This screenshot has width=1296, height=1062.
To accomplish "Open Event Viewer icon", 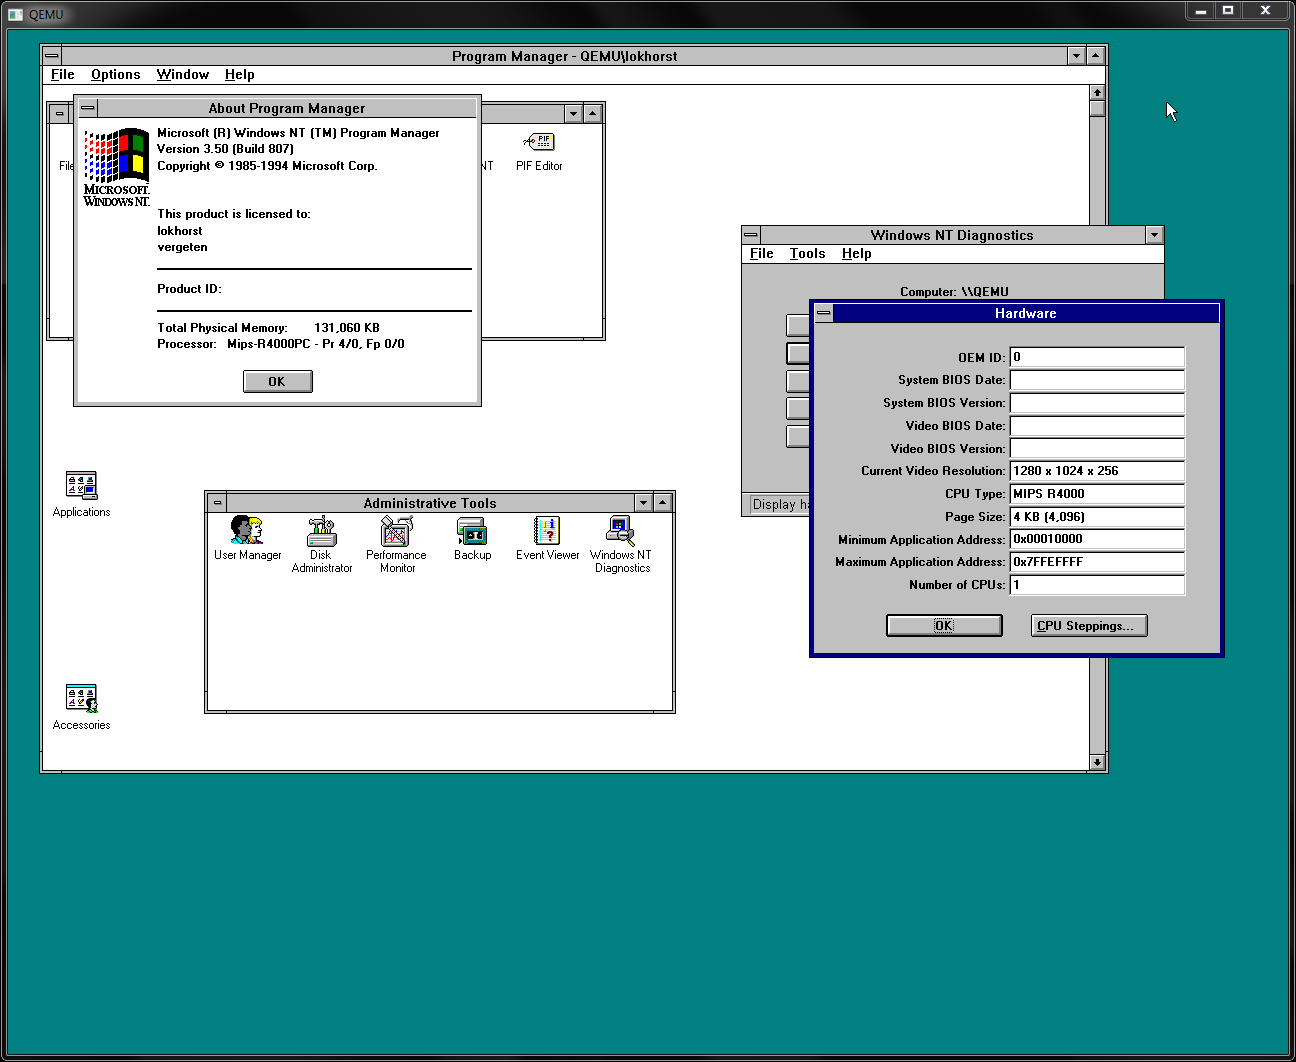I will 547,530.
